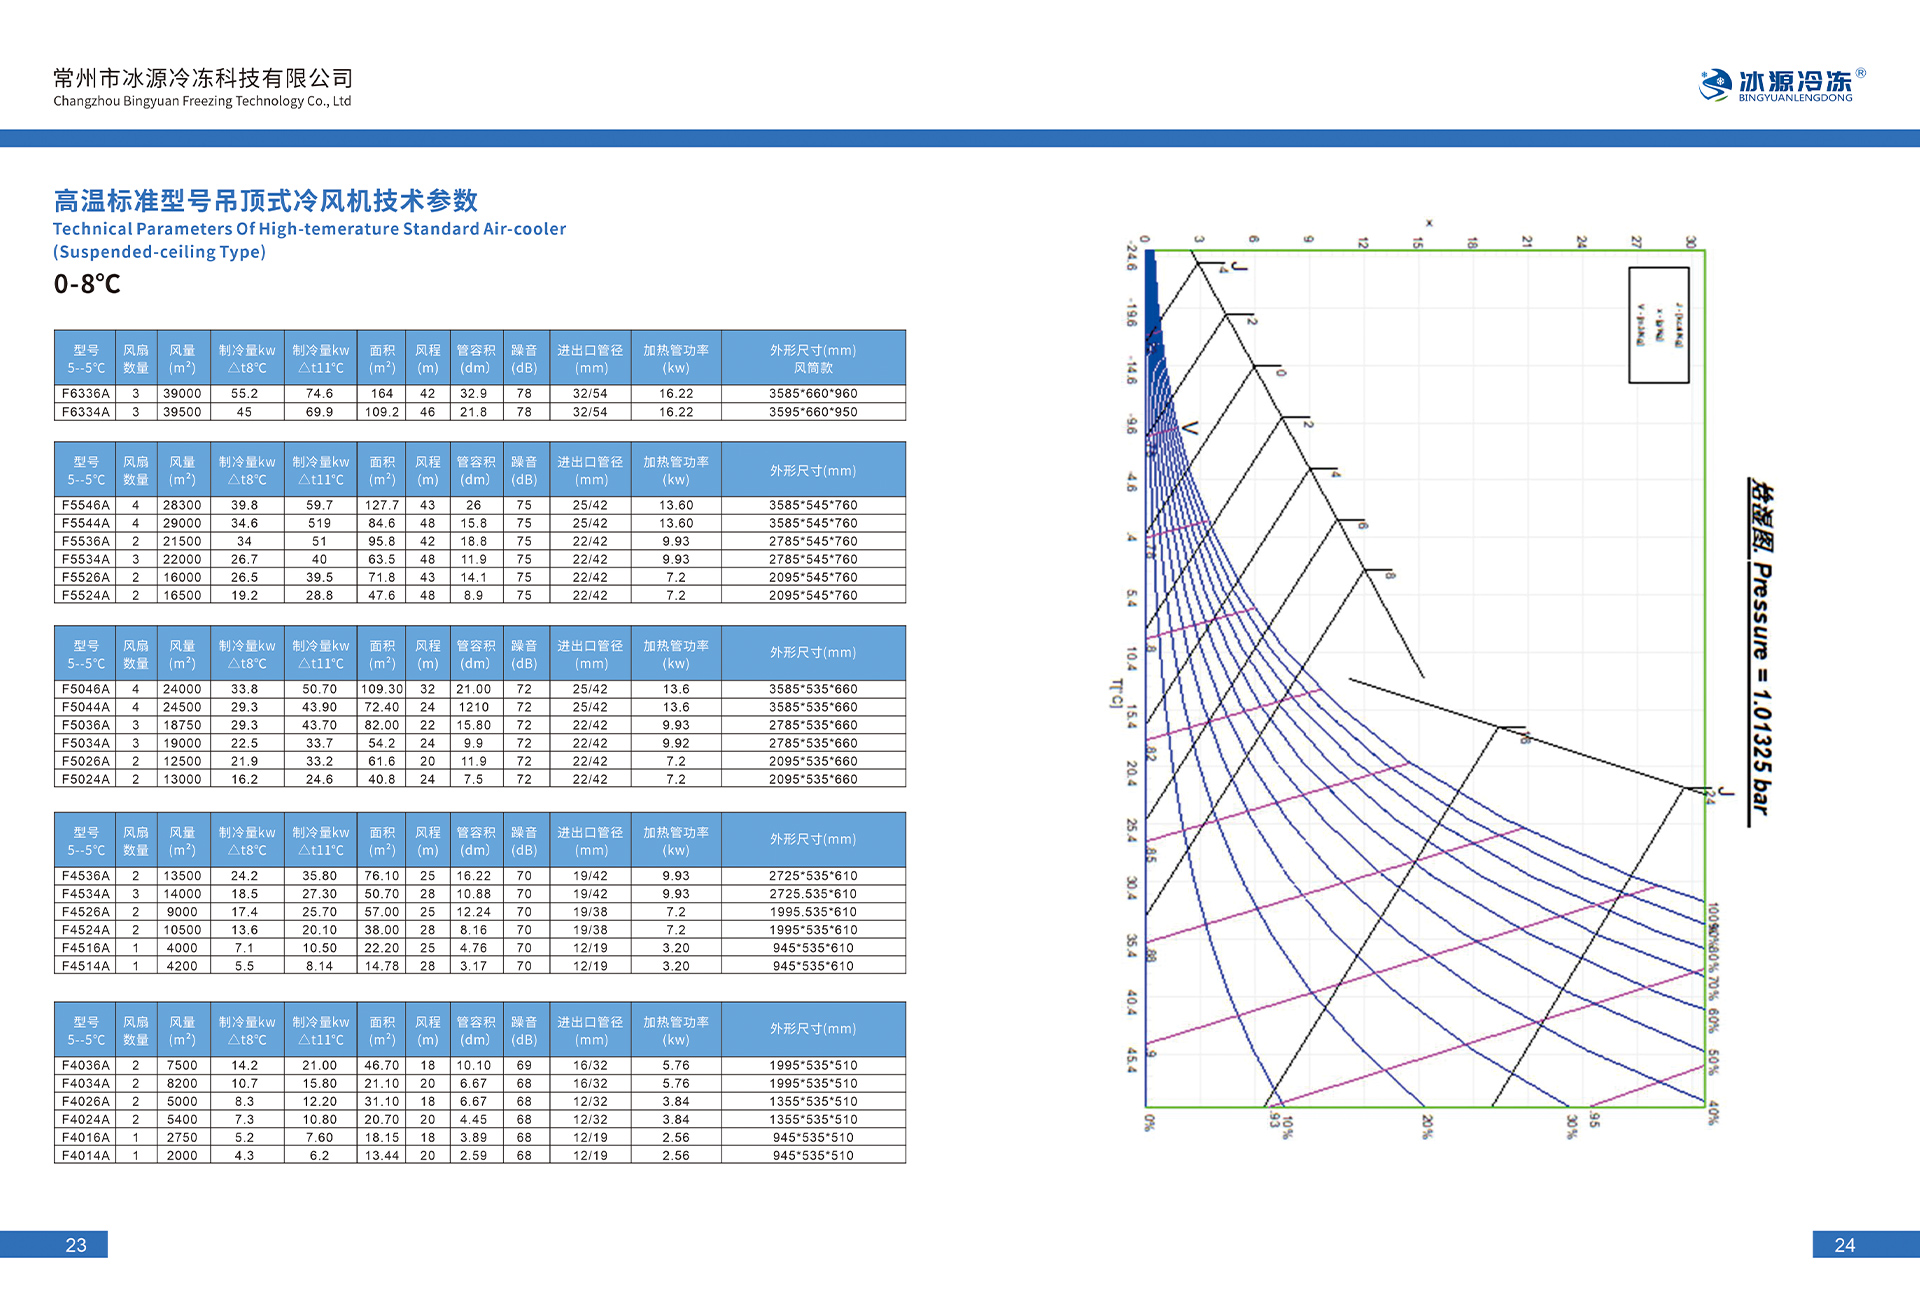Click the value 519 in F5544A row
This screenshot has height=1312, width=1920.
tap(319, 524)
